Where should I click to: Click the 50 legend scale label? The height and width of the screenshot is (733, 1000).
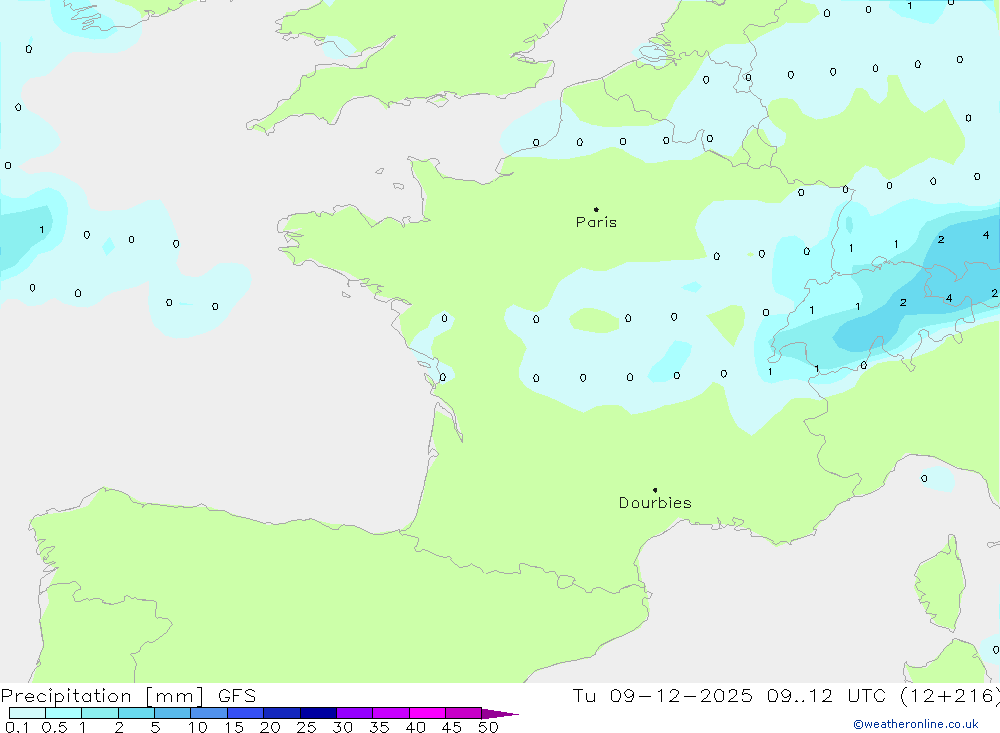point(488,727)
